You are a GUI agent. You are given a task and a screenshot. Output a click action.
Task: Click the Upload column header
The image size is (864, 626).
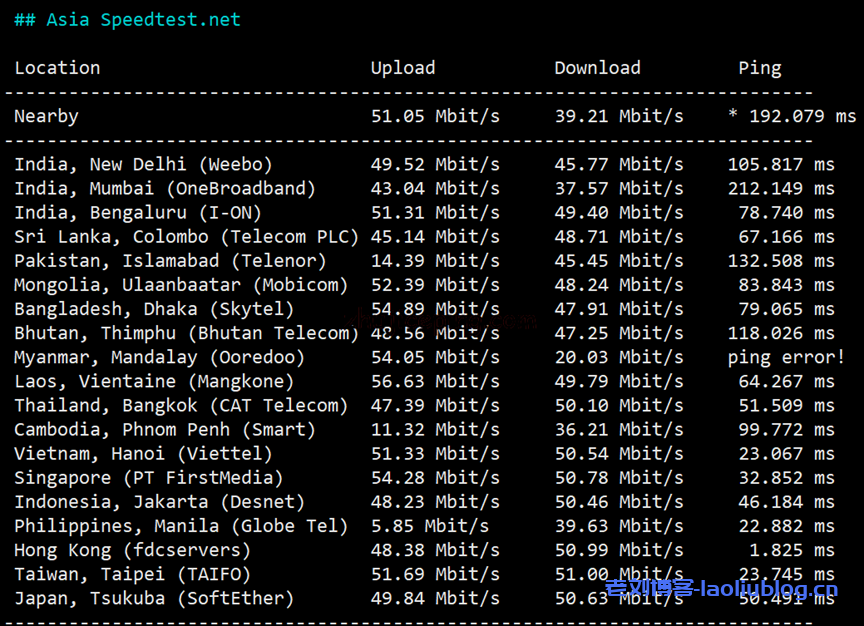click(x=403, y=68)
